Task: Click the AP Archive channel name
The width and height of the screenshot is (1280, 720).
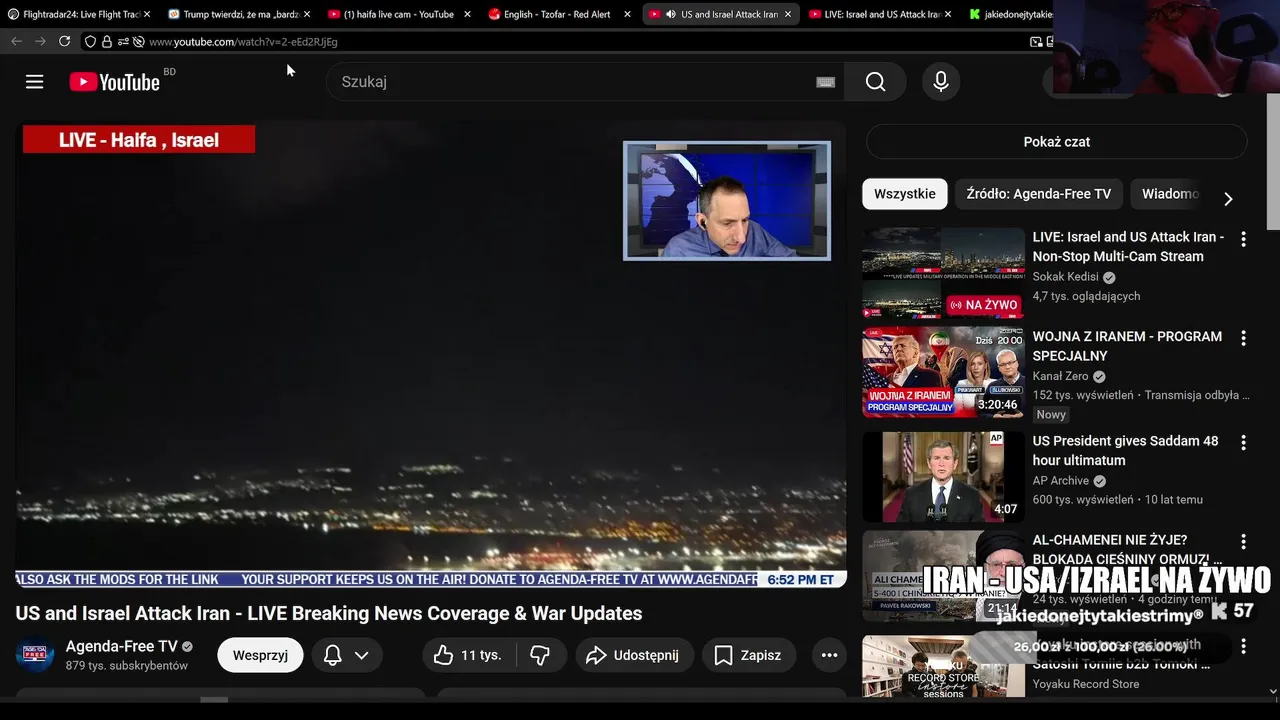Action: (1061, 480)
